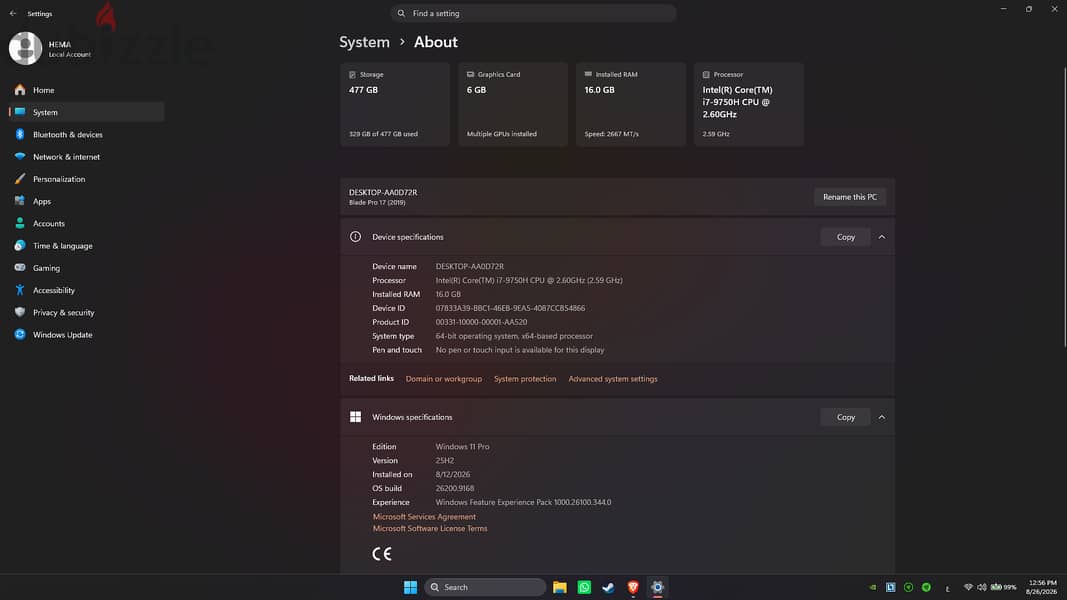Open the clock and date flyout
This screenshot has width=1067, height=600.
[1043, 587]
